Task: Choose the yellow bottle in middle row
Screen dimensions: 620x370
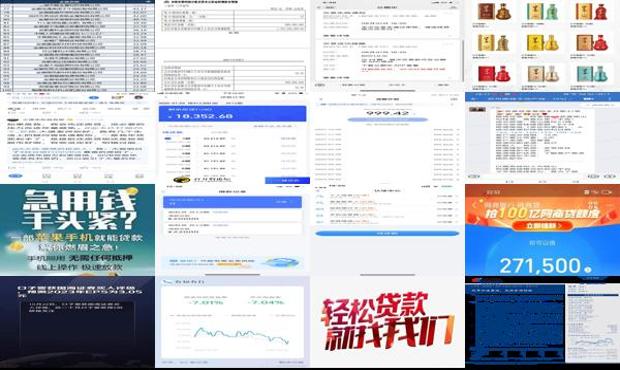Action: click(x=542, y=43)
